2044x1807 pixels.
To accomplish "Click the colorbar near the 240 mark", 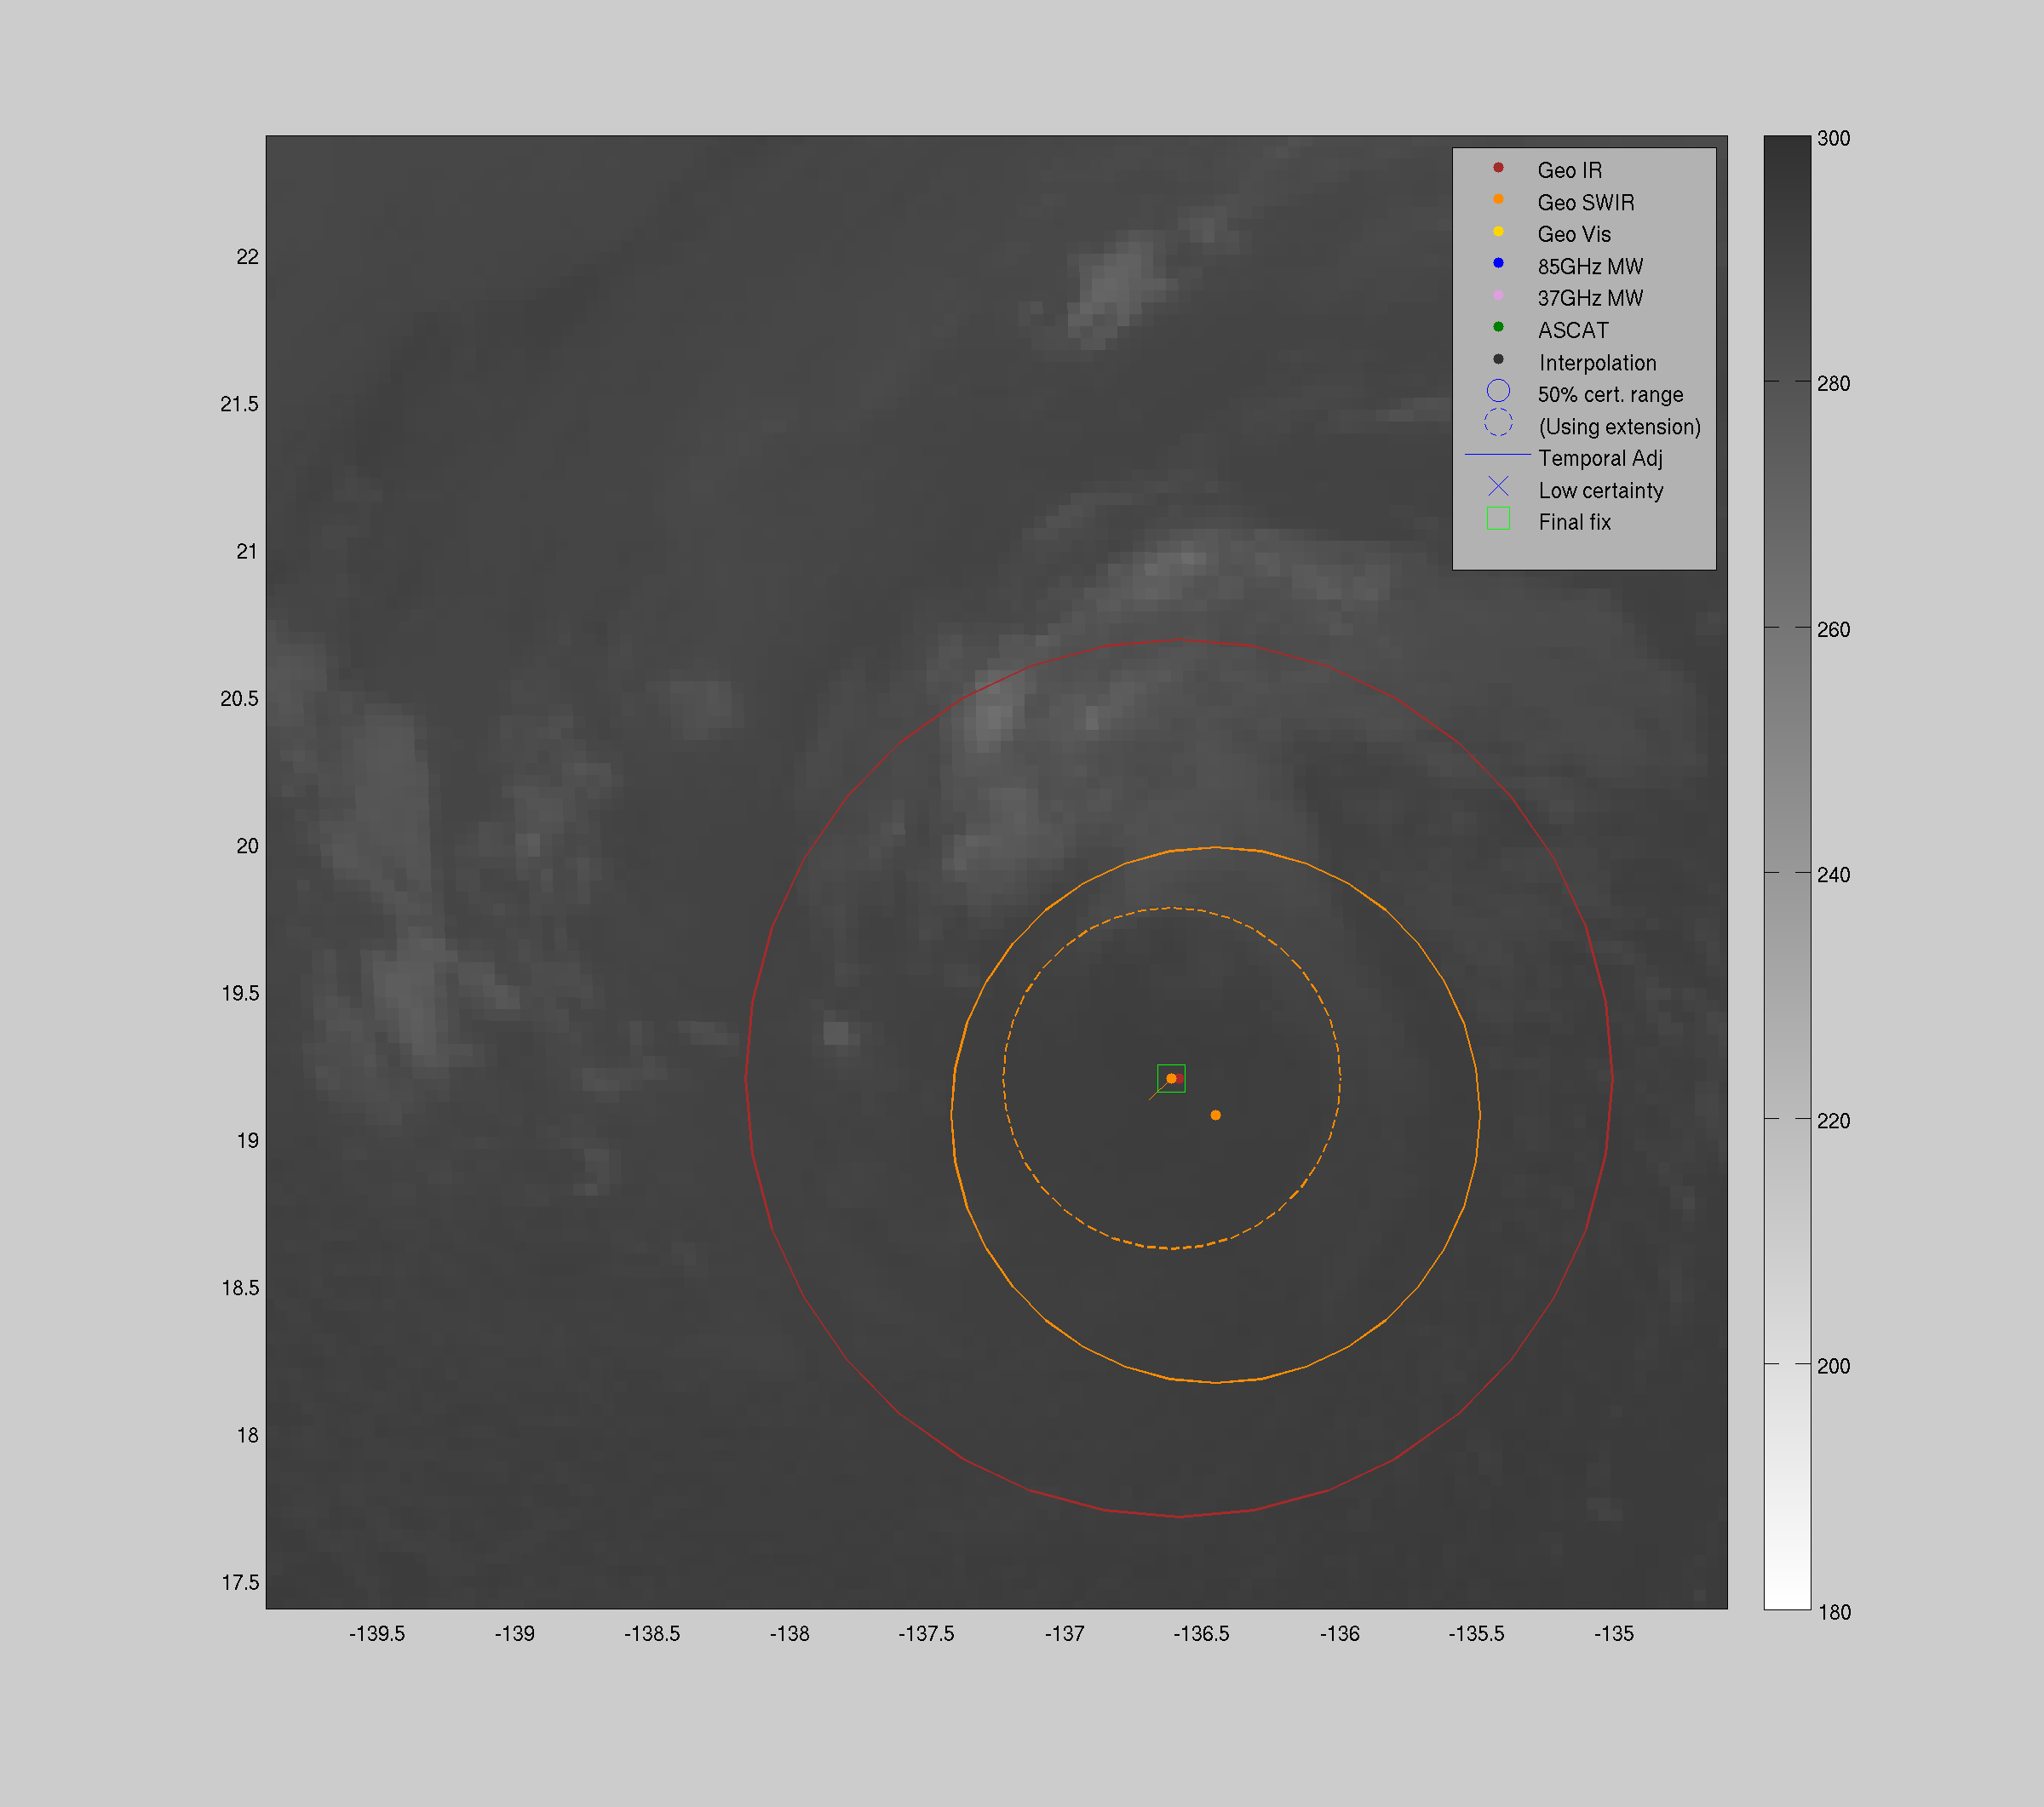I will point(1787,873).
